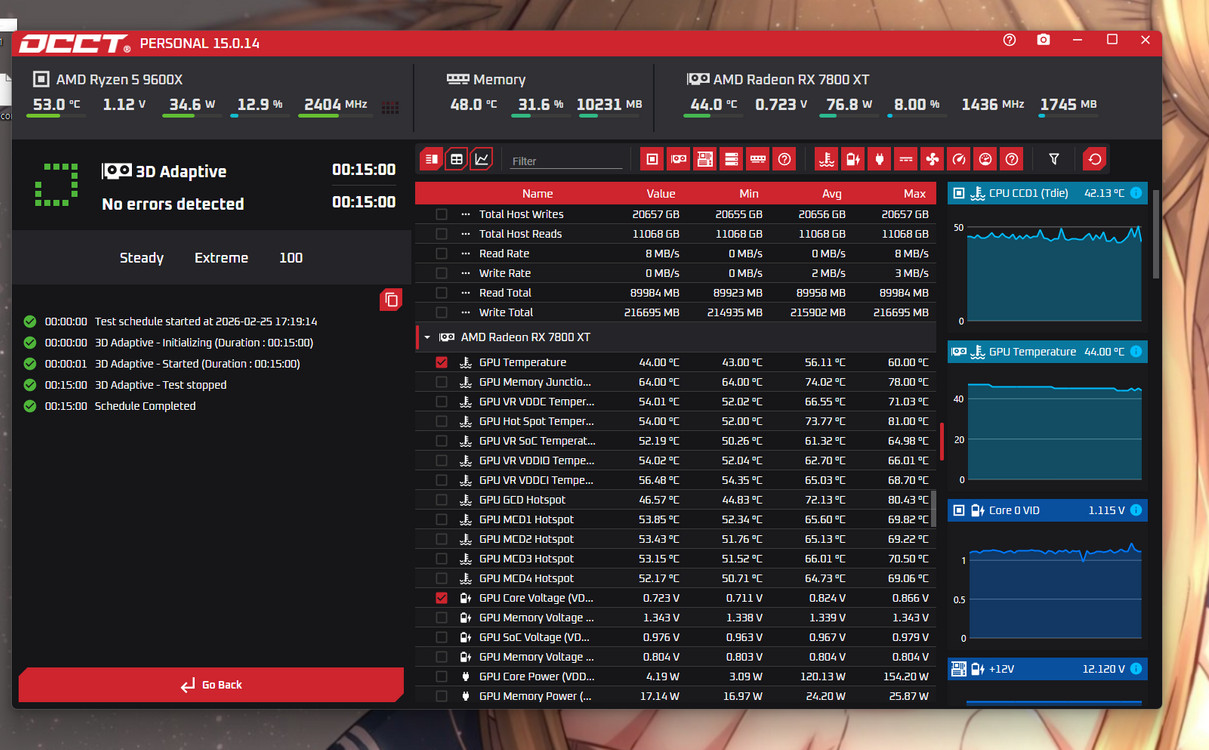Click the fan sensor filter icon
The width and height of the screenshot is (1209, 750).
[x=932, y=159]
